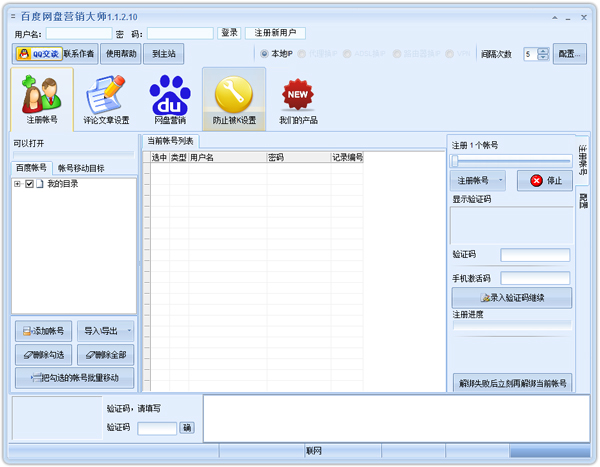Viewport: 600px width, 467px height.
Task: Select the 当前帐号列表 tab
Action: 170,141
